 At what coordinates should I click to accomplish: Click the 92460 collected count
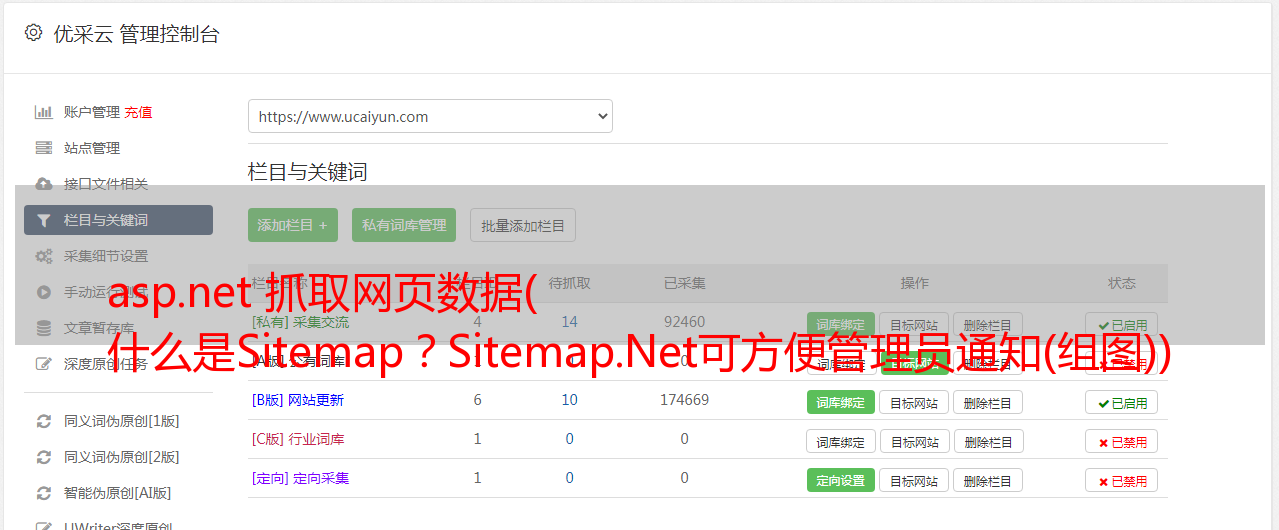pos(685,322)
